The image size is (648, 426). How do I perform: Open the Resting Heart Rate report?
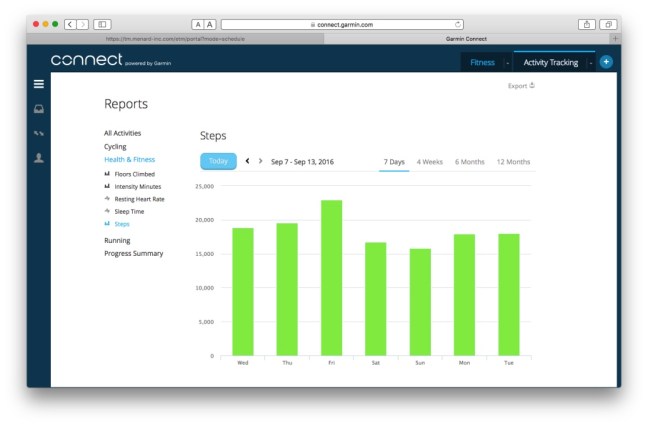click(x=139, y=199)
